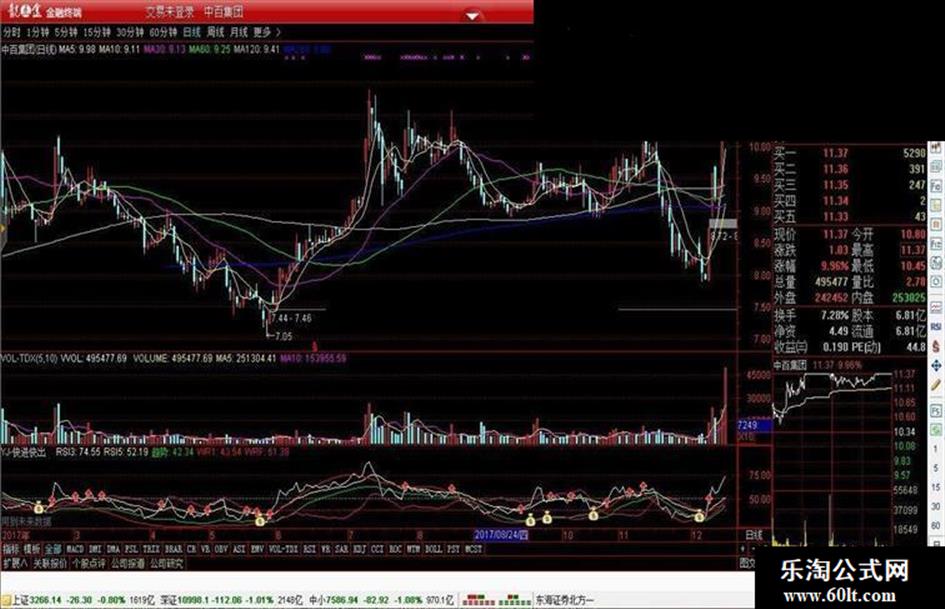Image resolution: width=945 pixels, height=609 pixels.
Task: Click the chart line icon in right sidebar
Action: coord(936,308)
